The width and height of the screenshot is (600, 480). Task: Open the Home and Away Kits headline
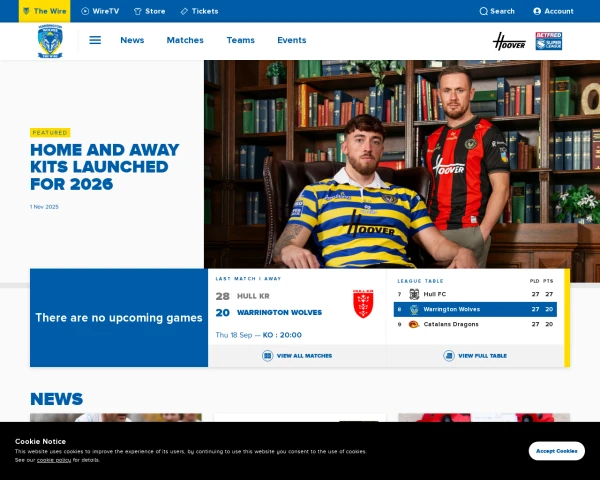coord(104,167)
